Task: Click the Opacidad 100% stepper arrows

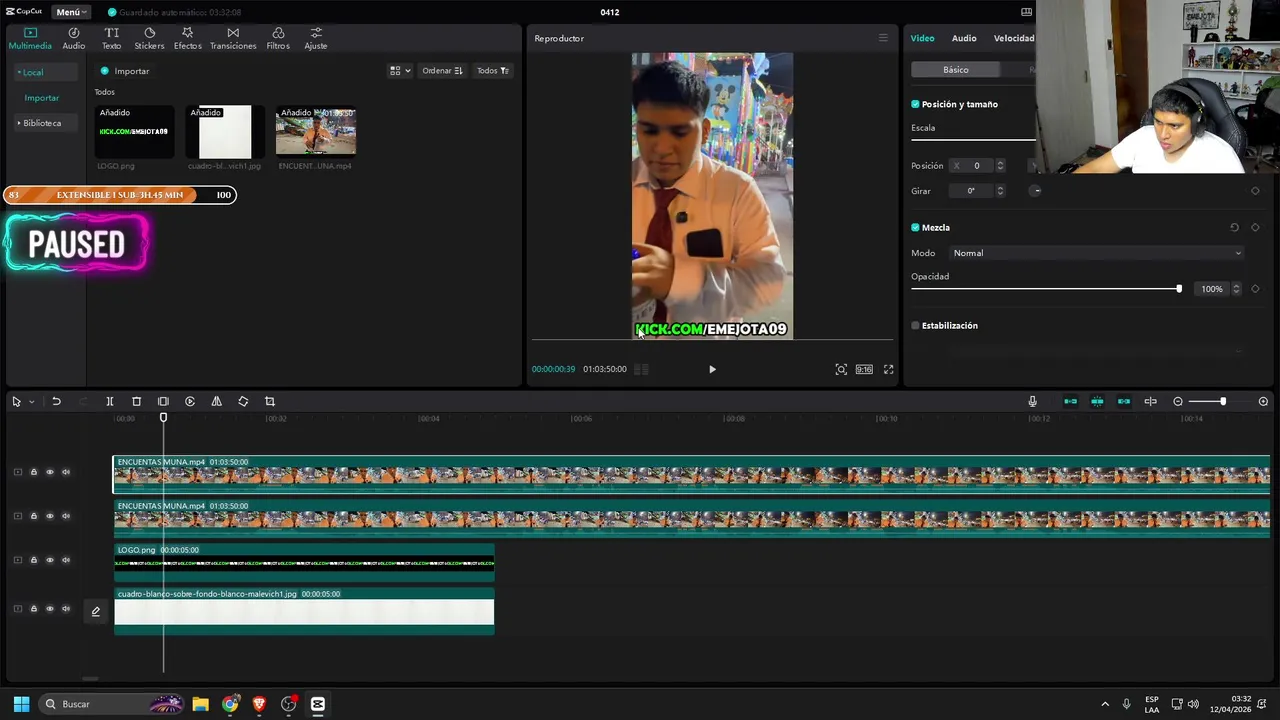Action: [1236, 289]
